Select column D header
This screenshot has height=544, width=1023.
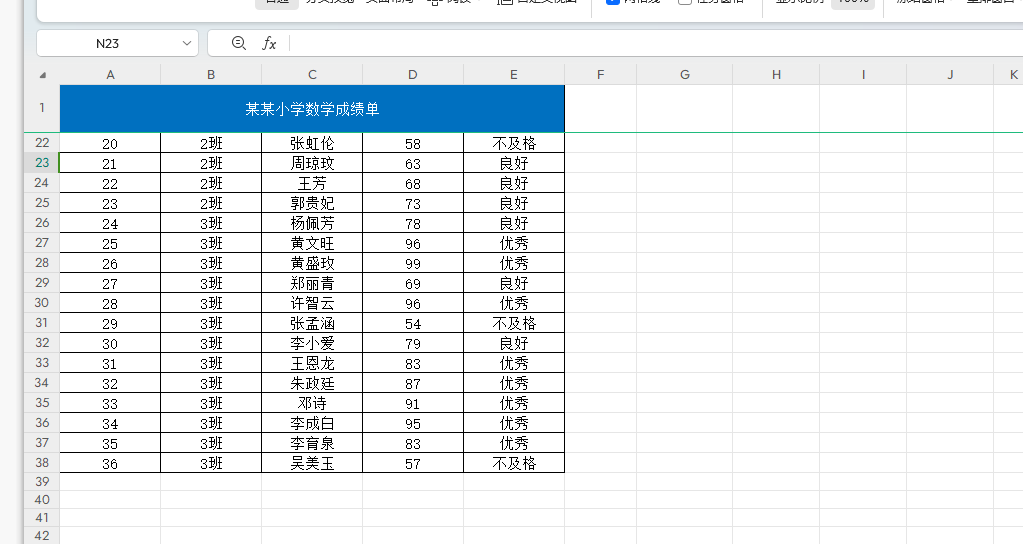click(x=412, y=75)
